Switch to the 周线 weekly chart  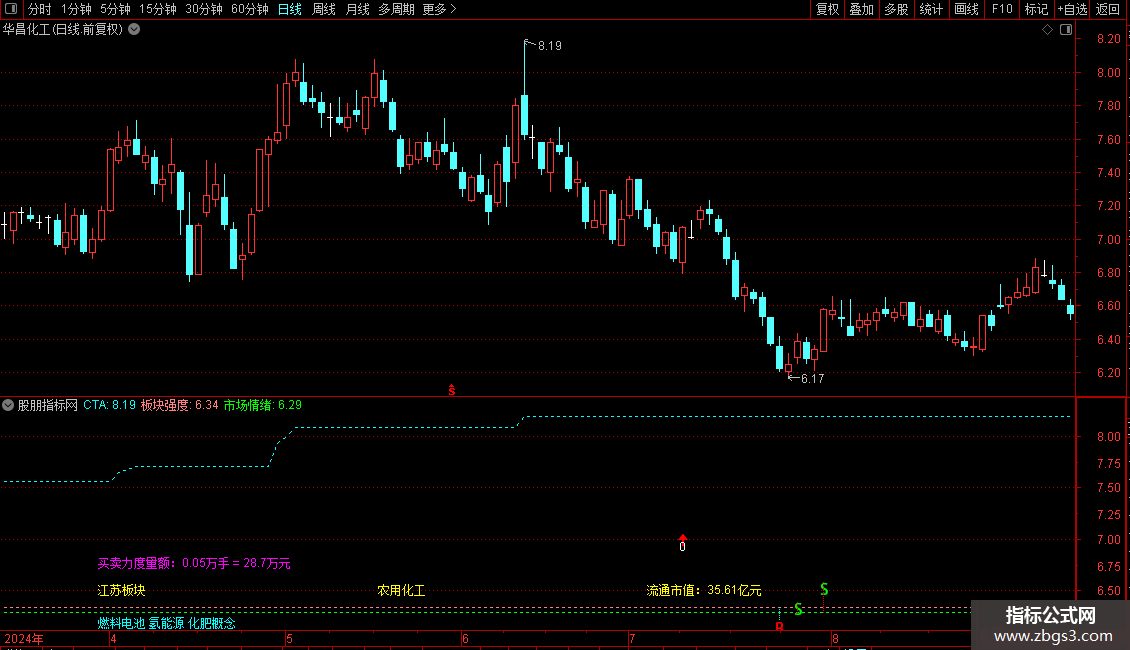coord(324,9)
